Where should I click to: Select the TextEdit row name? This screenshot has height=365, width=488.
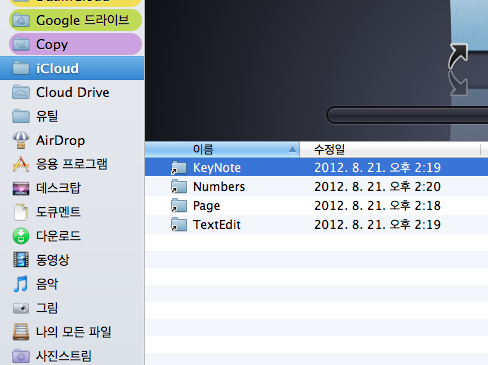coord(217,225)
